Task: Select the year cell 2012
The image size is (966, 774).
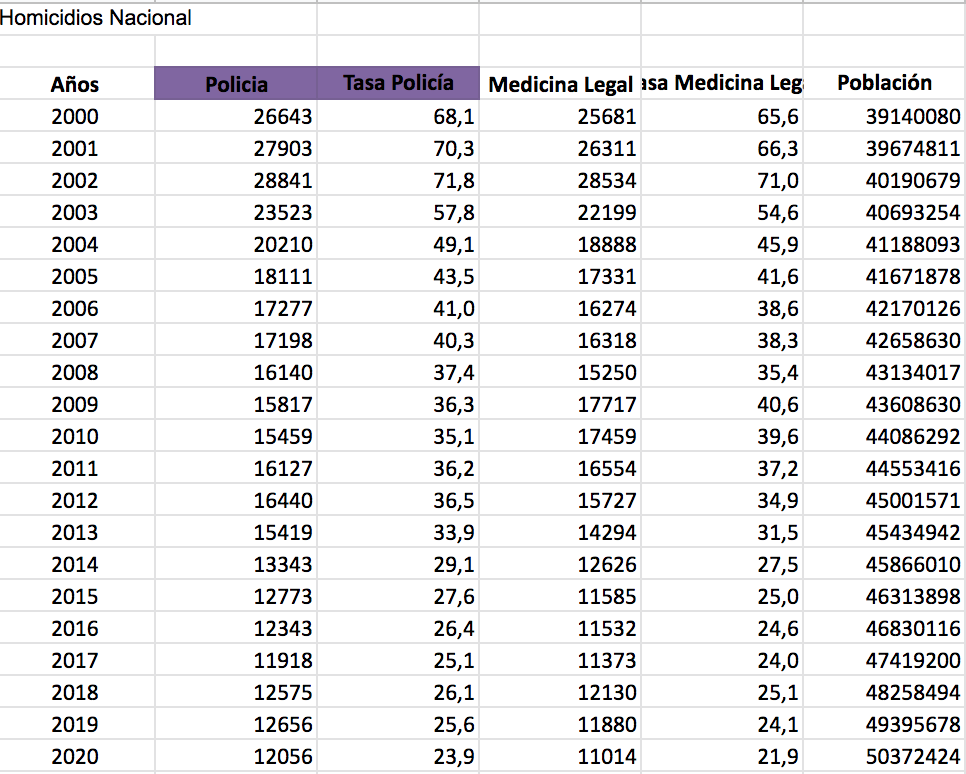Action: point(75,501)
